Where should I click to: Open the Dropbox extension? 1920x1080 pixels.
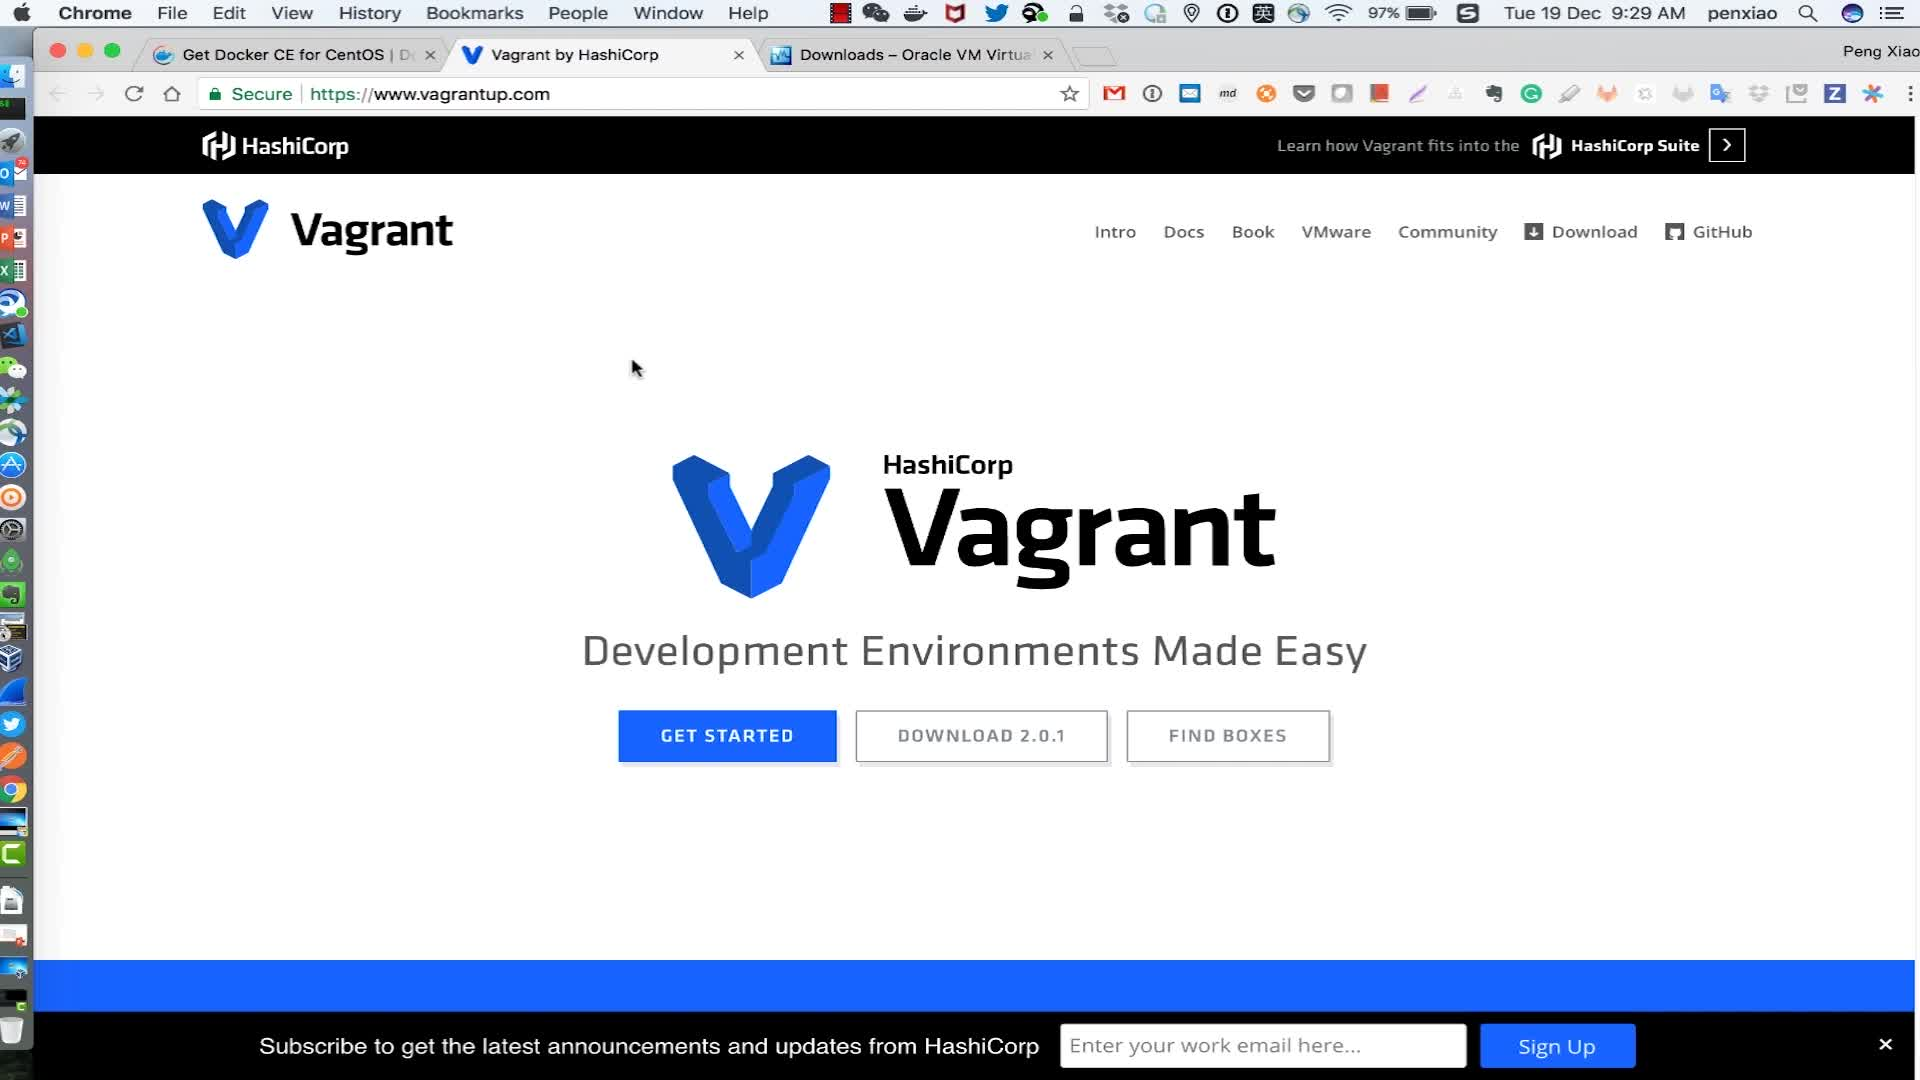[x=1757, y=93]
